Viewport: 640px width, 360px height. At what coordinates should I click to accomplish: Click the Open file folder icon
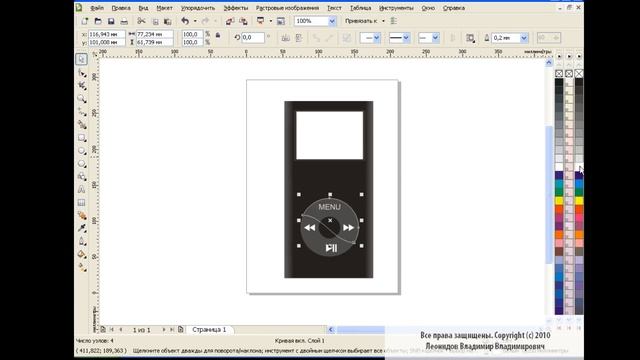coord(98,21)
